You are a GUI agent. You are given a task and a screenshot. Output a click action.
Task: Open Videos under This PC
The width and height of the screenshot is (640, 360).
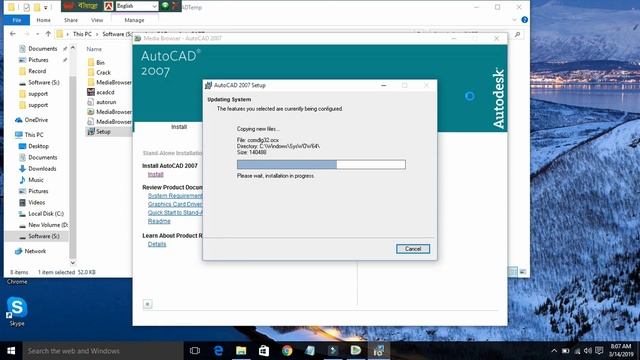[x=36, y=202]
